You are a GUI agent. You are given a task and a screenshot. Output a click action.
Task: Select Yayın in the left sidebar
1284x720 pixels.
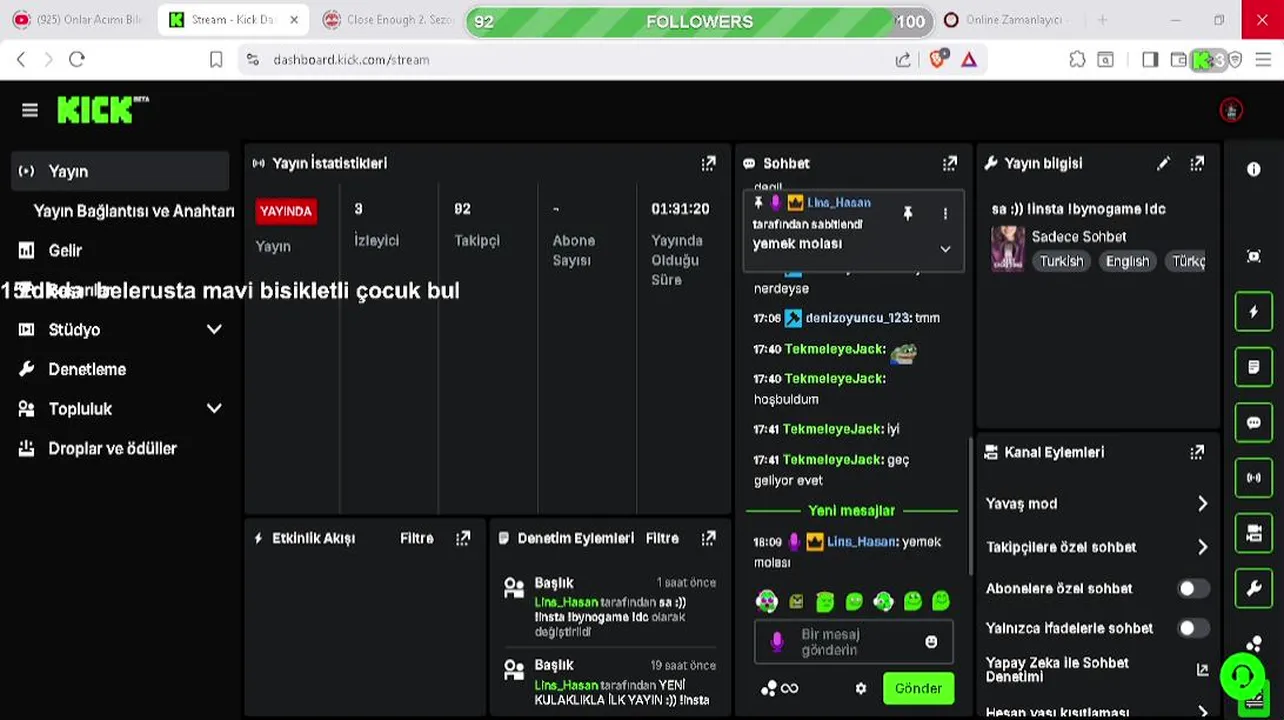(120, 171)
